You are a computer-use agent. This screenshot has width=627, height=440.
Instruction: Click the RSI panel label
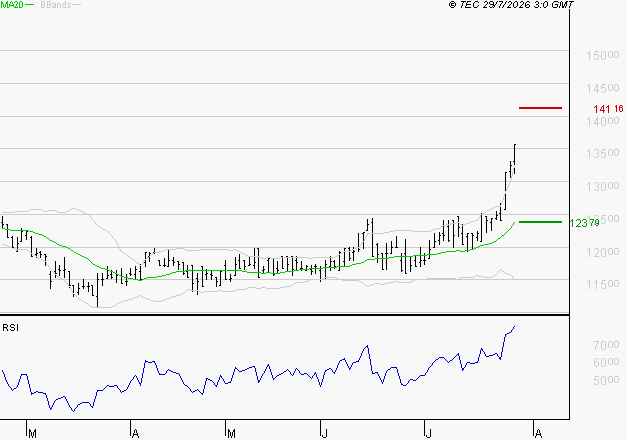click(x=10, y=328)
